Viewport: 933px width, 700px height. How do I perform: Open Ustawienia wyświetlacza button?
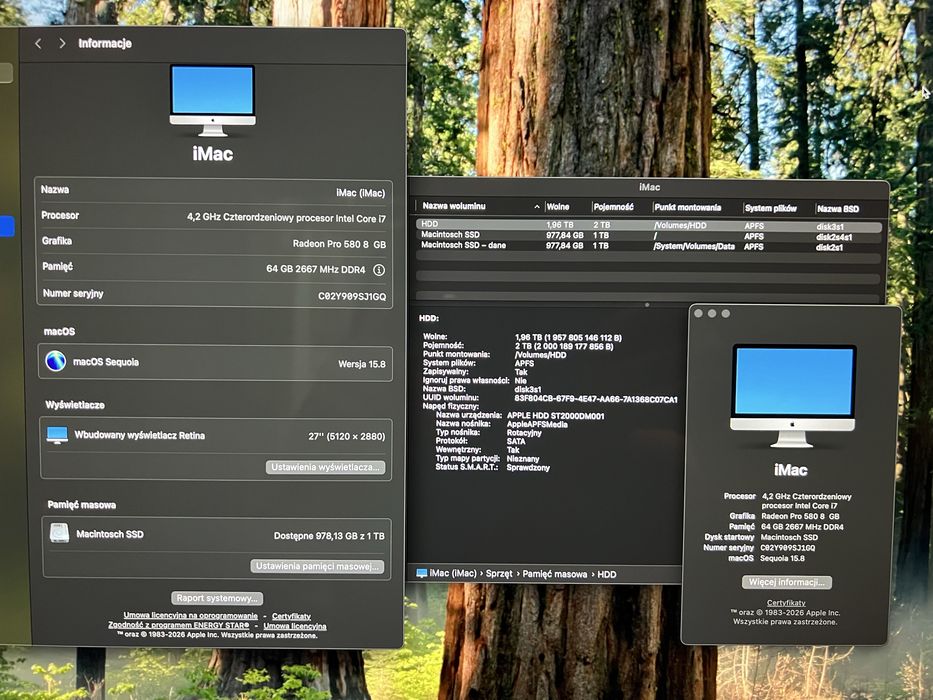click(x=325, y=467)
